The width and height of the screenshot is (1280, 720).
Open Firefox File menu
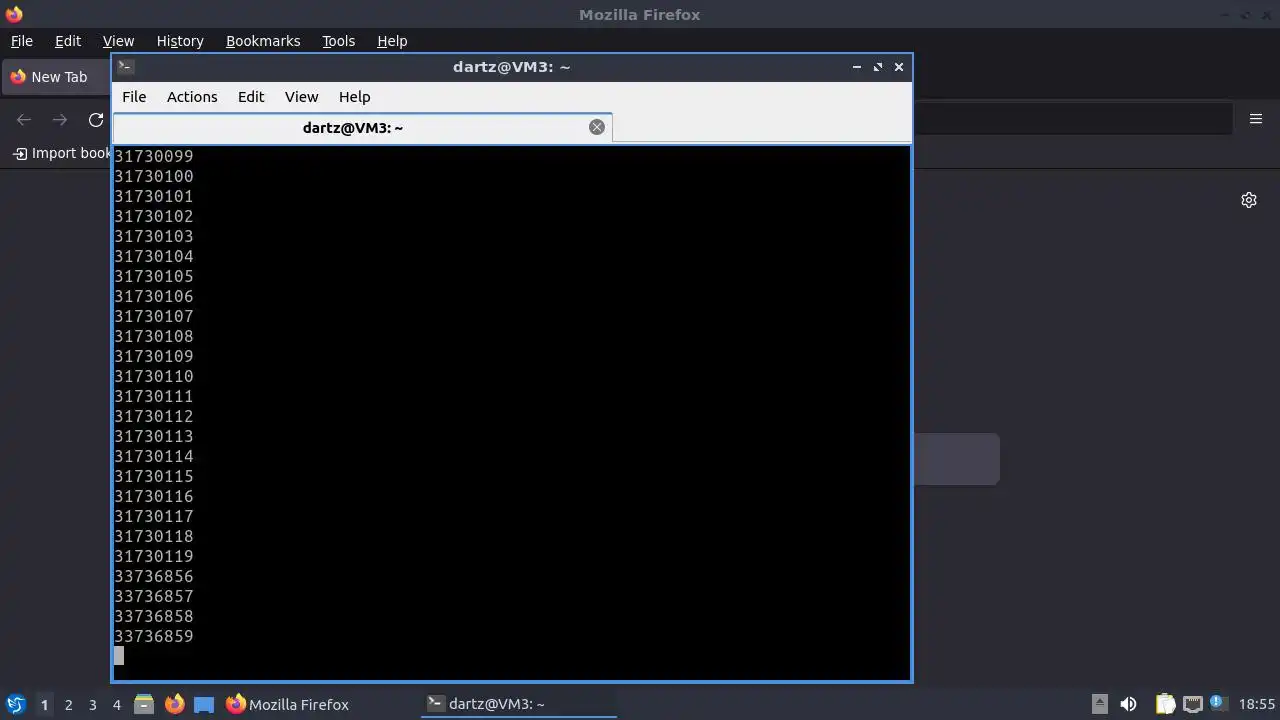21,41
